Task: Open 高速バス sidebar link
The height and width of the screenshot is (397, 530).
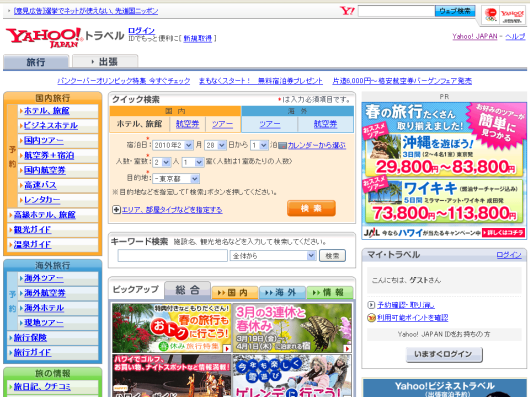Action: pyautogui.click(x=40, y=185)
